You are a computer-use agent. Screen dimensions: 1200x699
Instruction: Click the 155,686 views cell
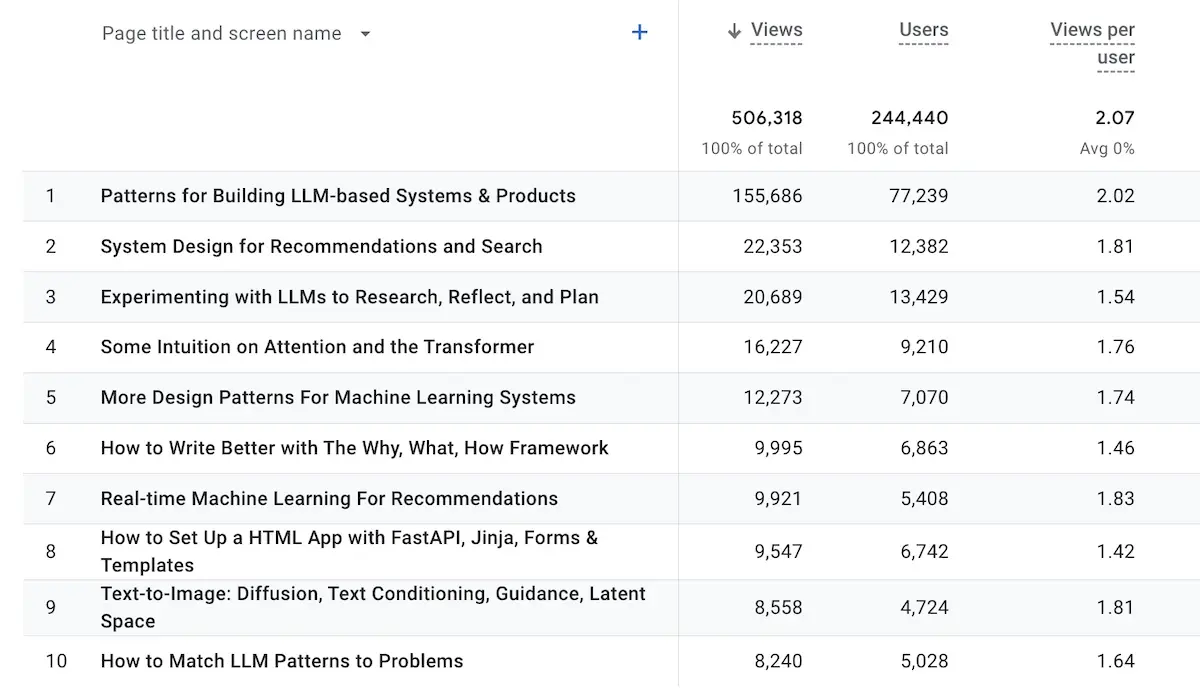tap(767, 196)
